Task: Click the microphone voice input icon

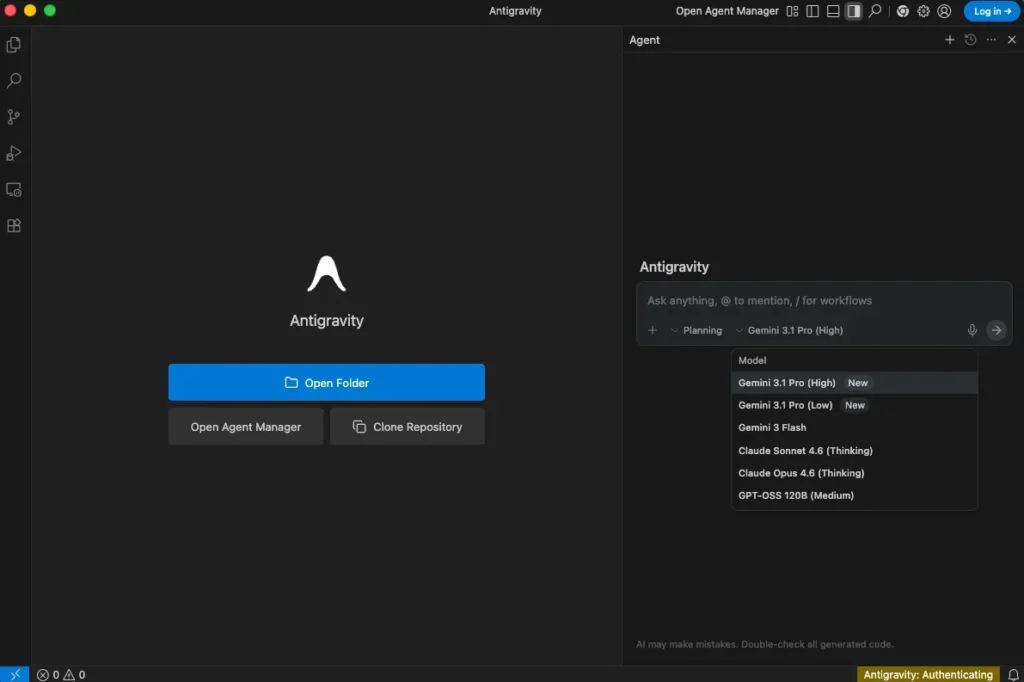Action: 972,330
